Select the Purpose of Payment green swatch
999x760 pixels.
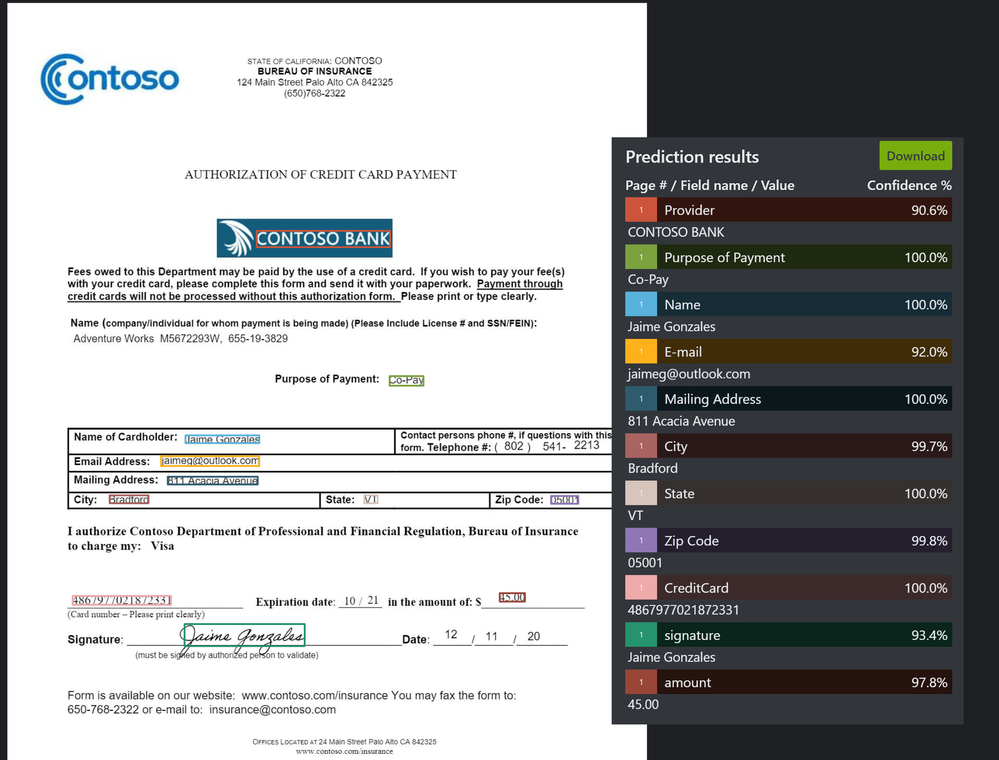point(640,257)
